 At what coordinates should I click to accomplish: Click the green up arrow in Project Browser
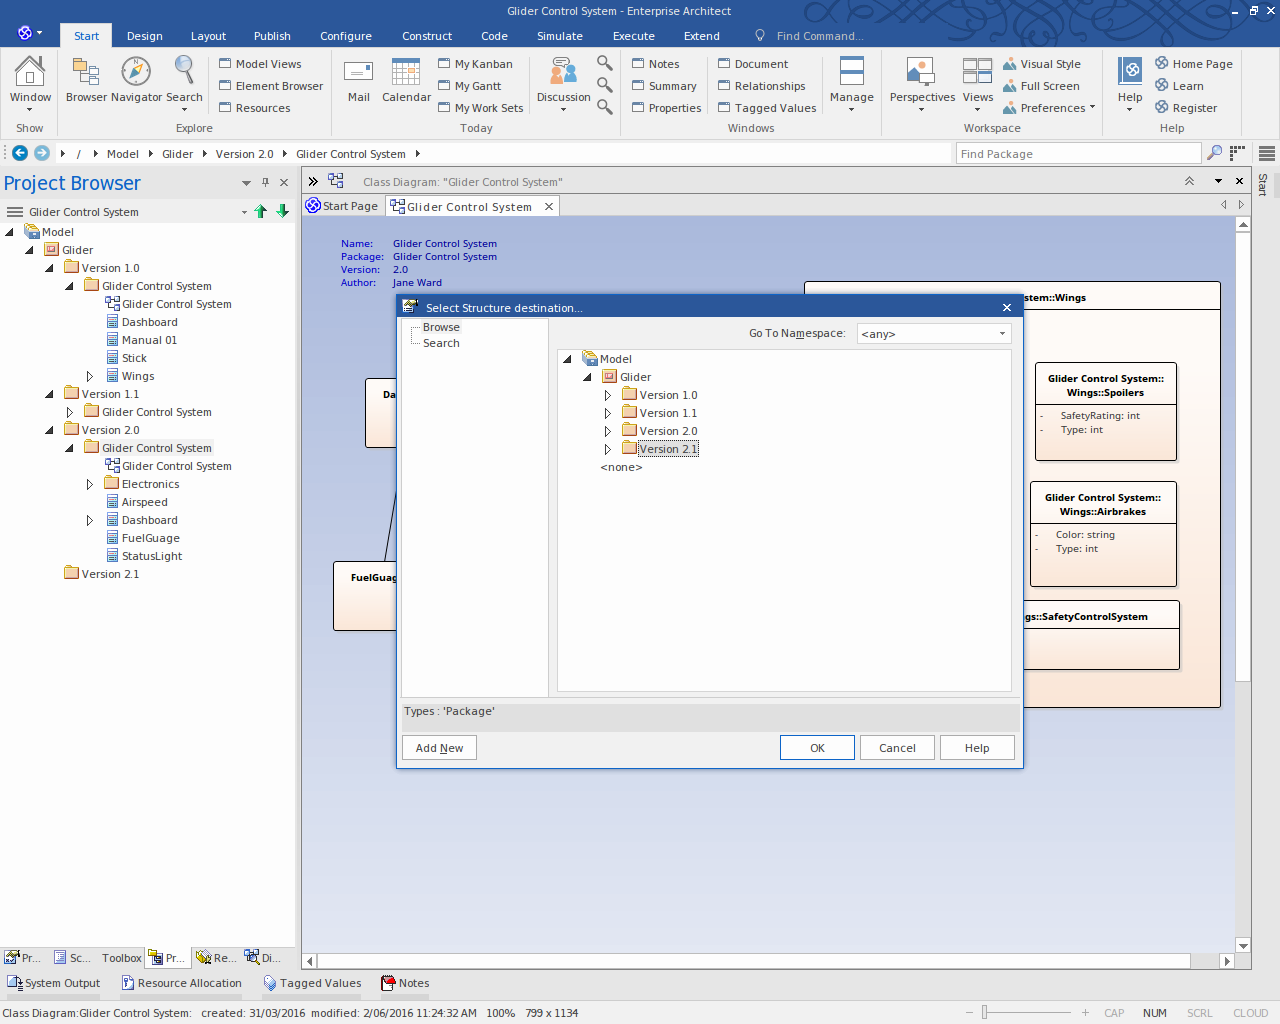click(261, 211)
